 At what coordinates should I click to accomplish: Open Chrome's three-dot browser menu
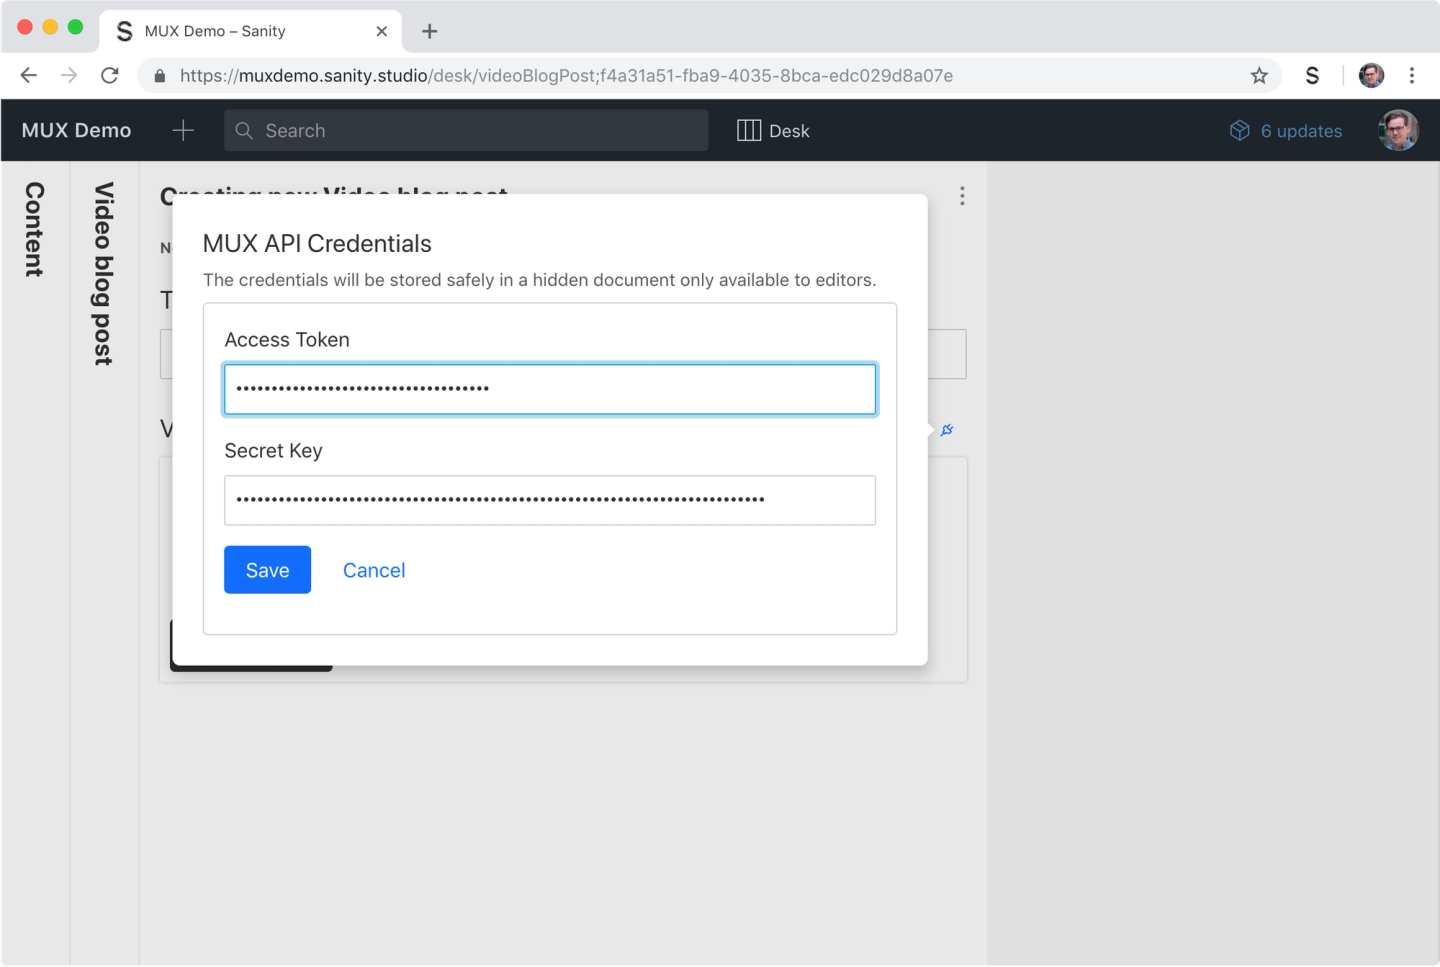pos(1413,75)
